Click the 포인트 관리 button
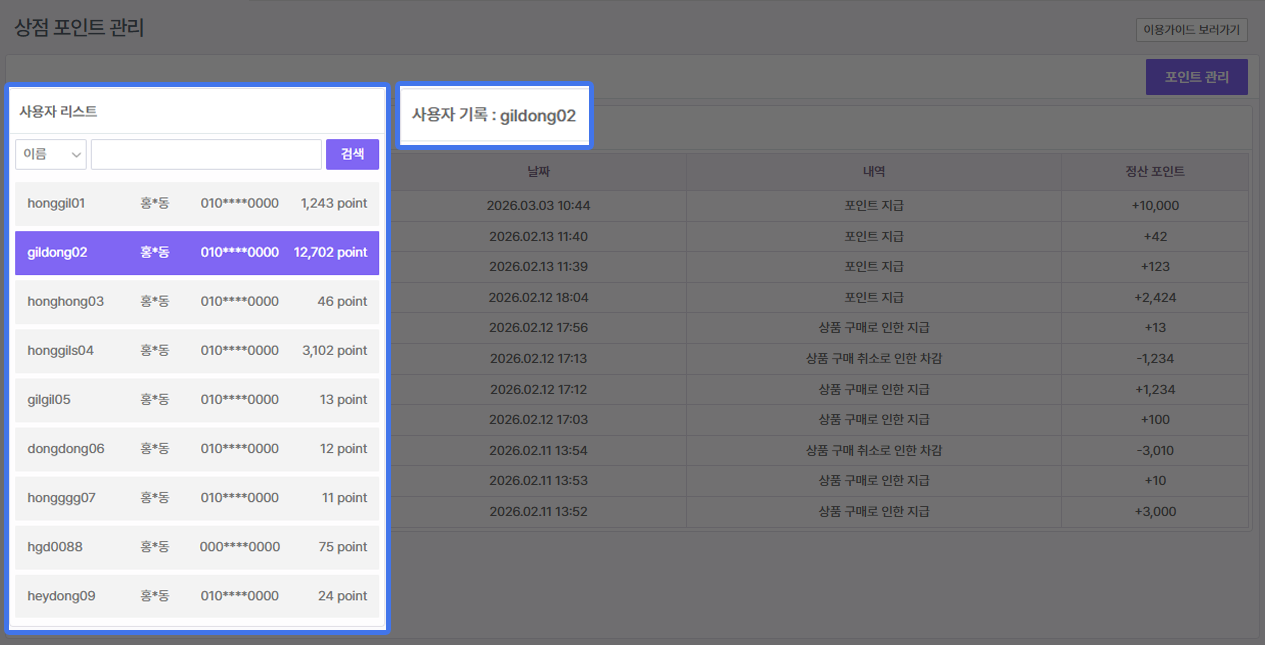1265x645 pixels. 1196,77
